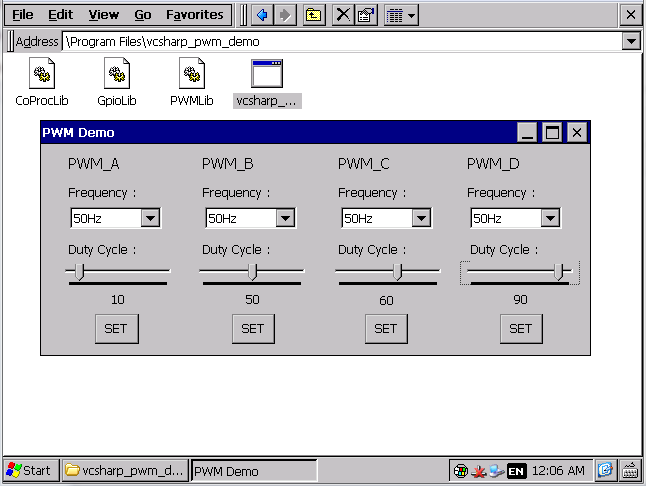Click the EN language indicator
This screenshot has width=646, height=486.
tap(517, 471)
